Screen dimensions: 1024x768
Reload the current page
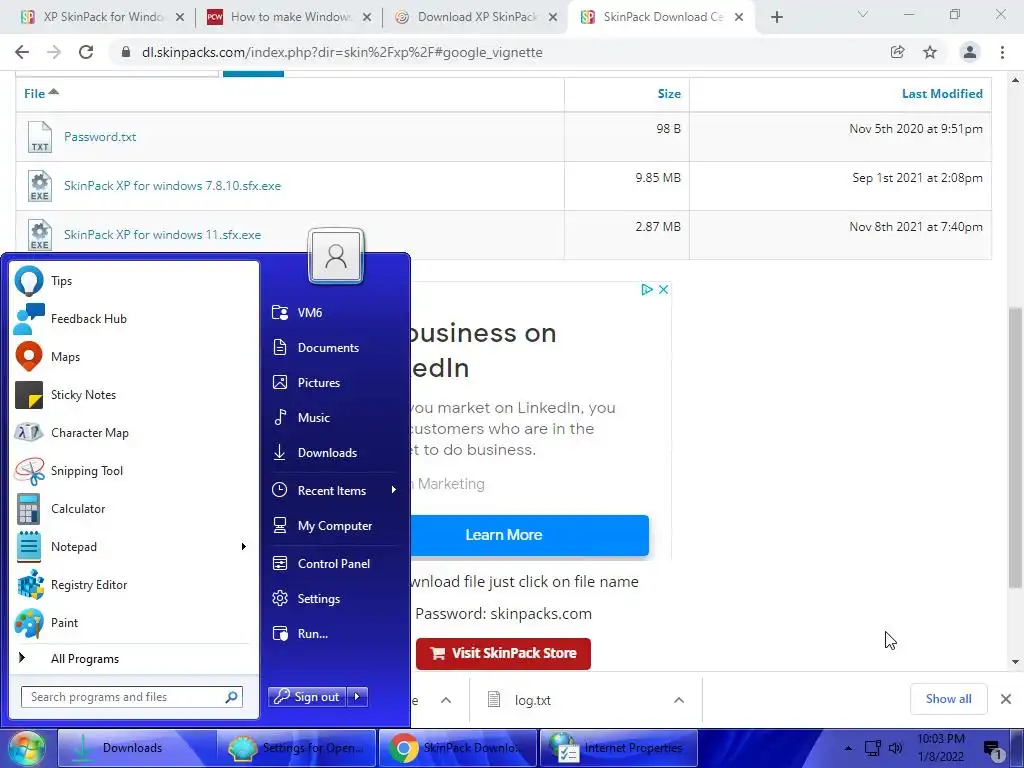(86, 52)
